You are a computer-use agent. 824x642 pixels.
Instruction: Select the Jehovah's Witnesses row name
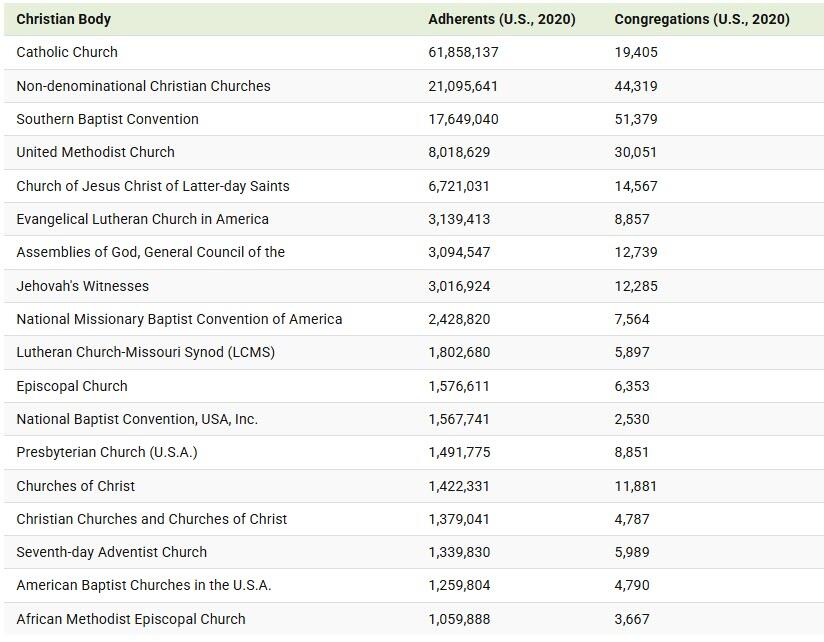82,286
